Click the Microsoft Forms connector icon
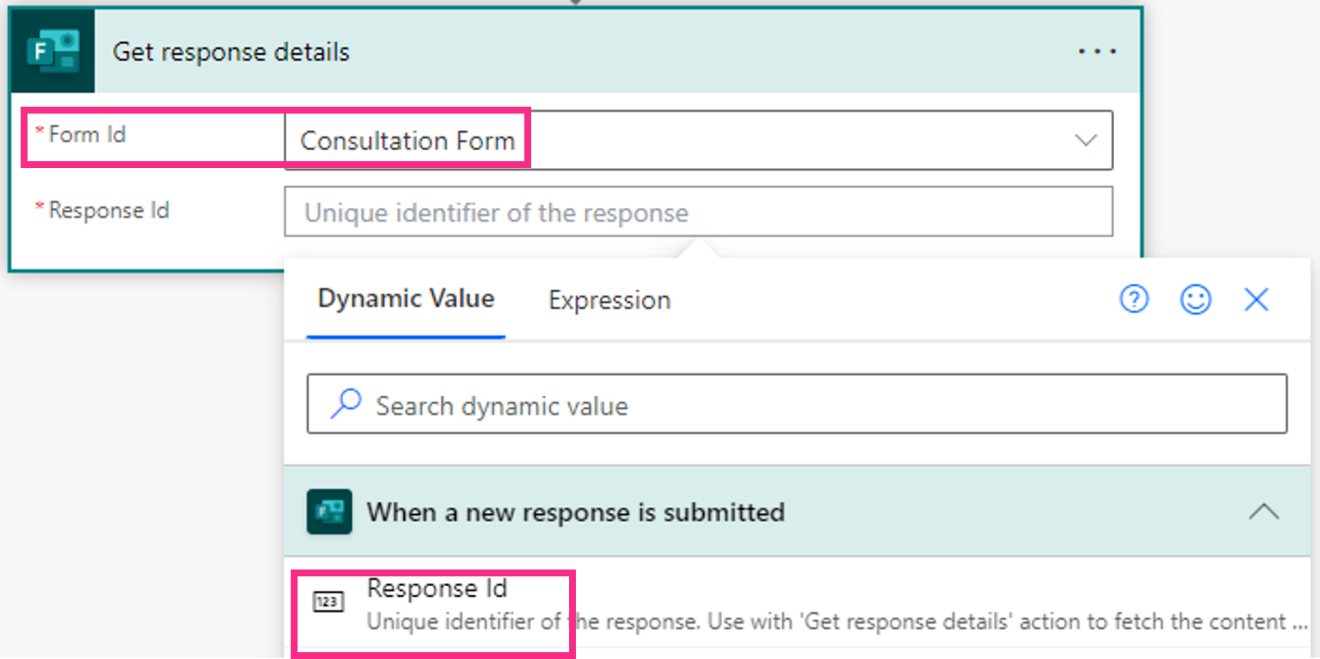 click(52, 50)
